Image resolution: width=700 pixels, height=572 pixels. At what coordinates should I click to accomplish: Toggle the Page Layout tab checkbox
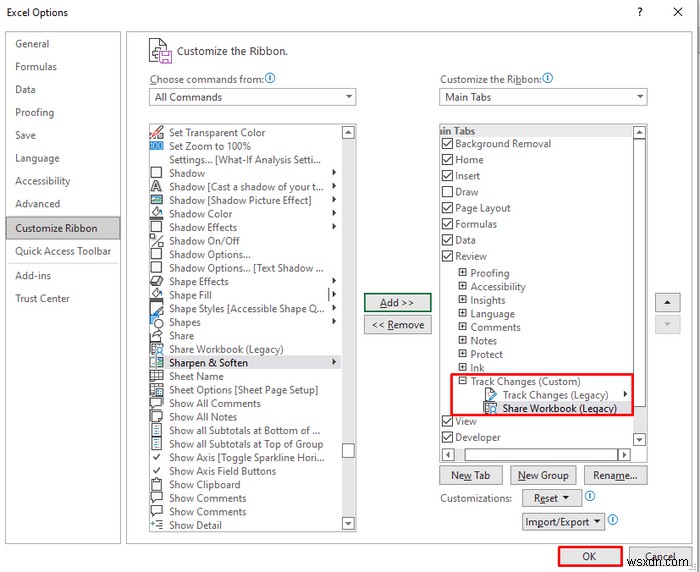447,208
